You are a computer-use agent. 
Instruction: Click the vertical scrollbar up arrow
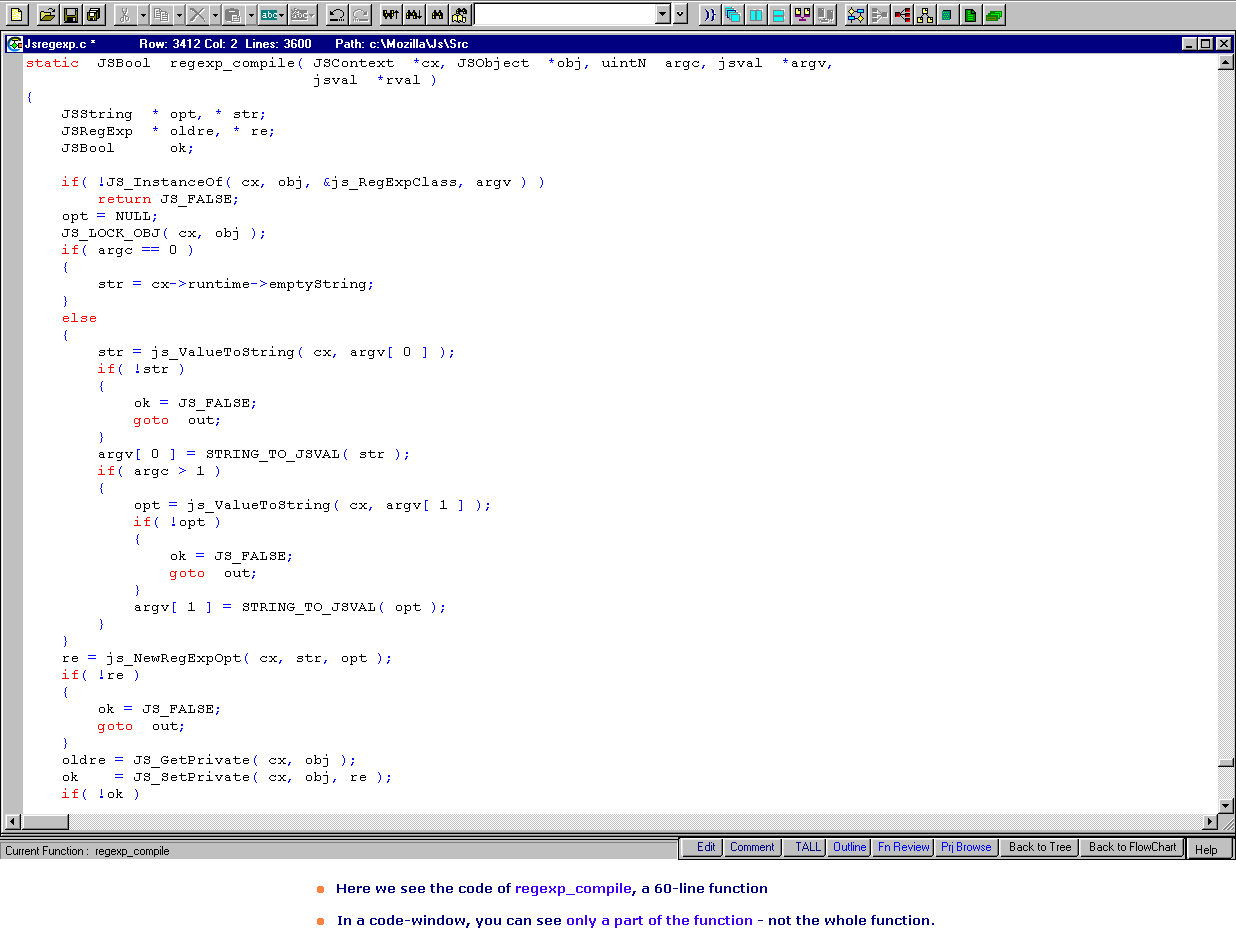(1226, 62)
